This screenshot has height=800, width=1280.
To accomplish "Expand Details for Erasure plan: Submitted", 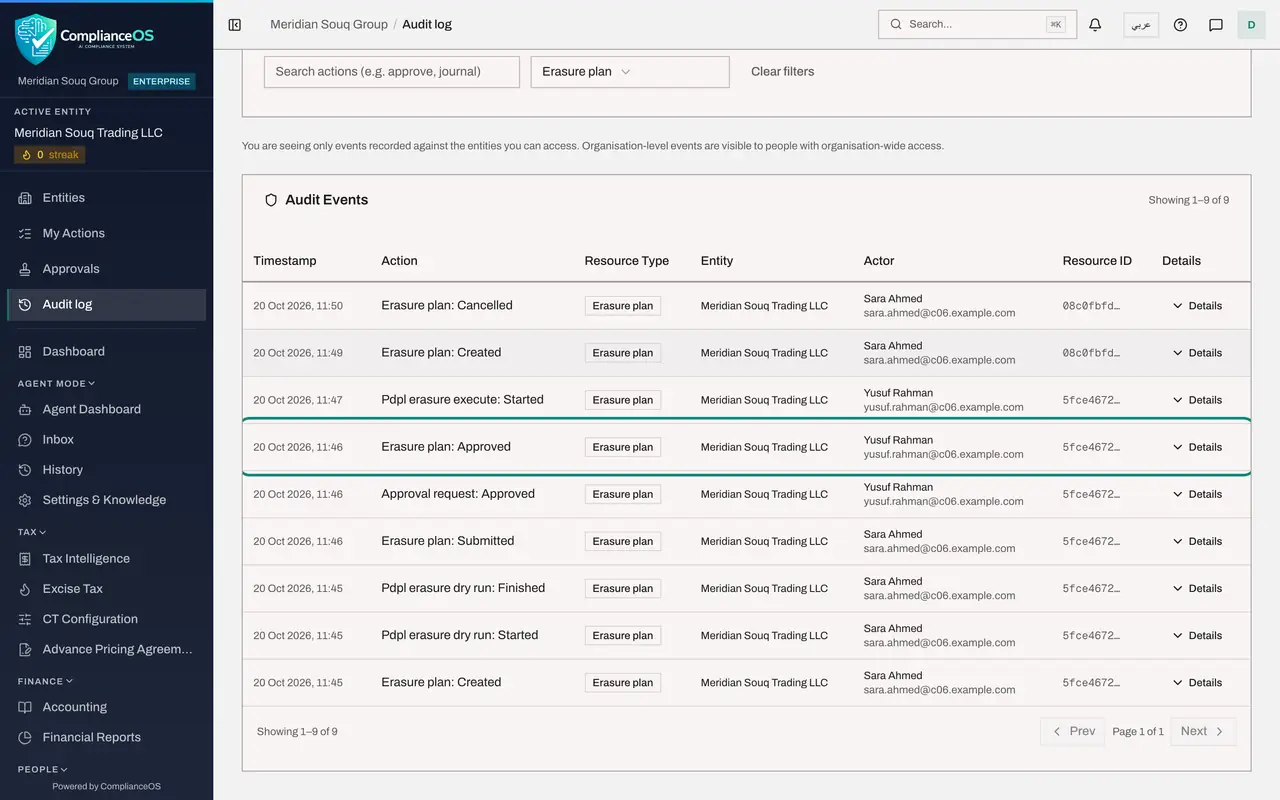I will 1197,541.
